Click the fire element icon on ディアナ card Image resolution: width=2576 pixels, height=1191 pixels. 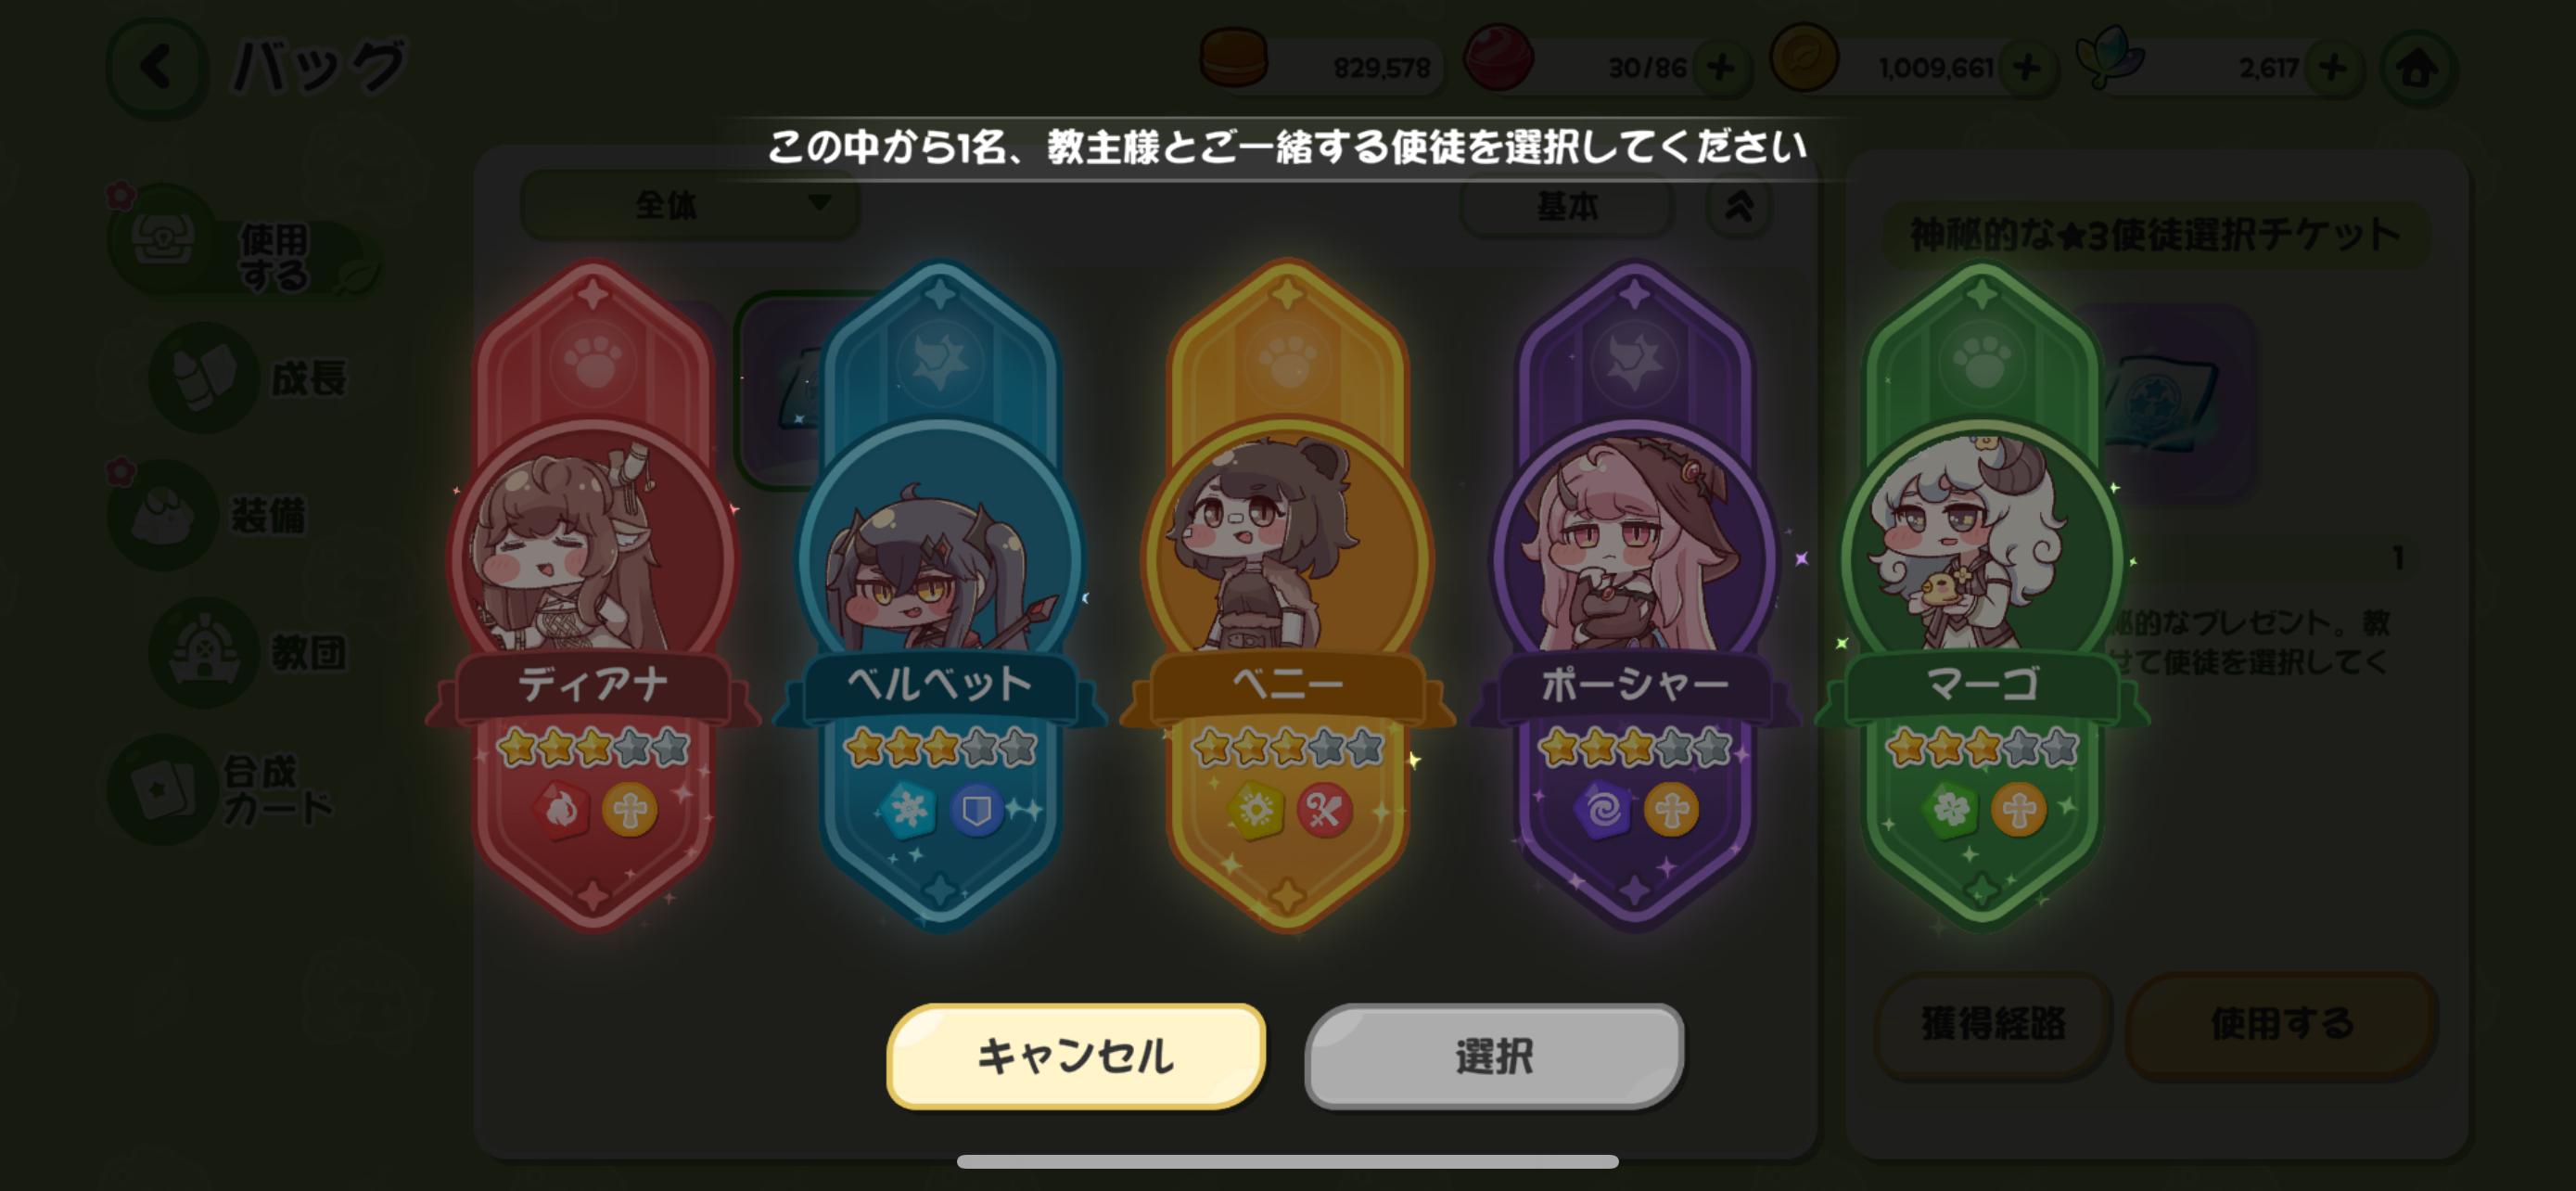[x=560, y=809]
